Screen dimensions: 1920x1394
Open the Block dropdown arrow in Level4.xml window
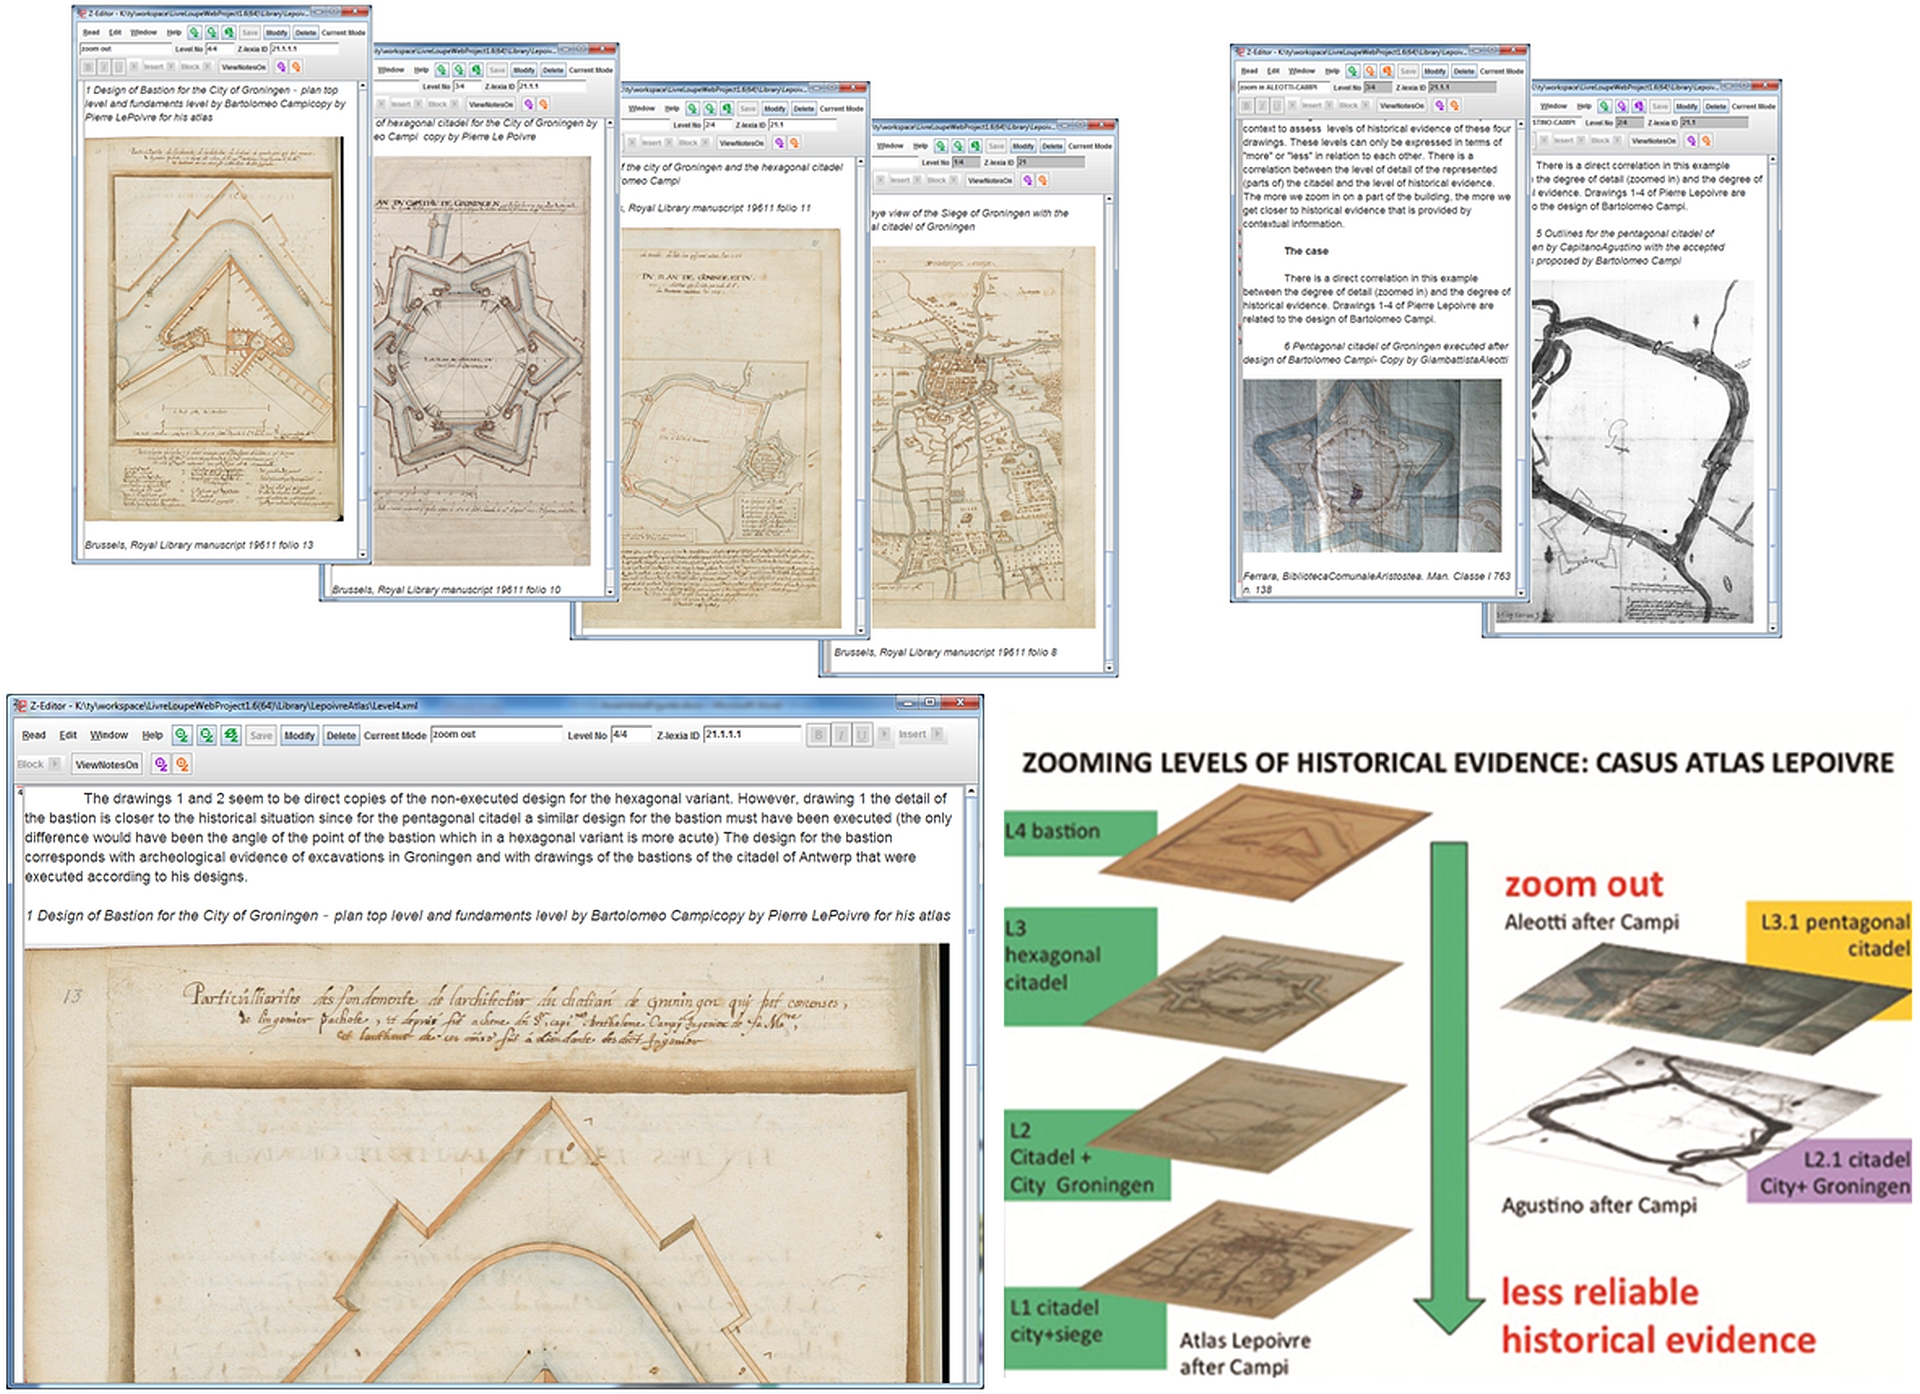(54, 764)
